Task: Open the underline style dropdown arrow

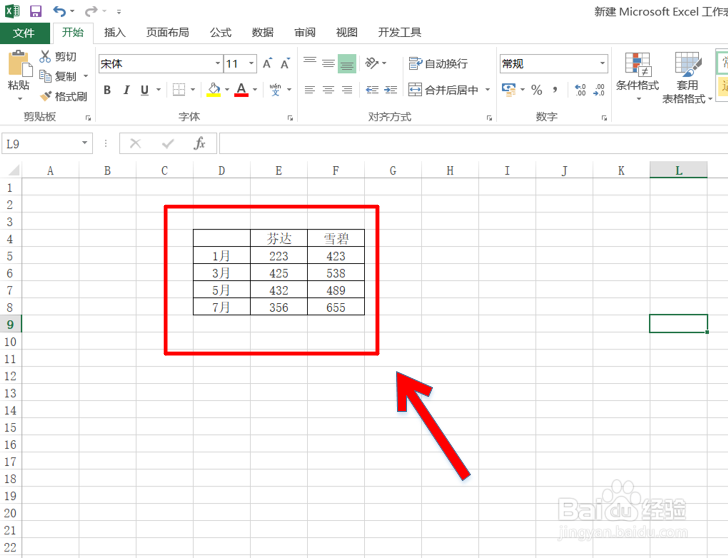Action: pyautogui.click(x=158, y=90)
